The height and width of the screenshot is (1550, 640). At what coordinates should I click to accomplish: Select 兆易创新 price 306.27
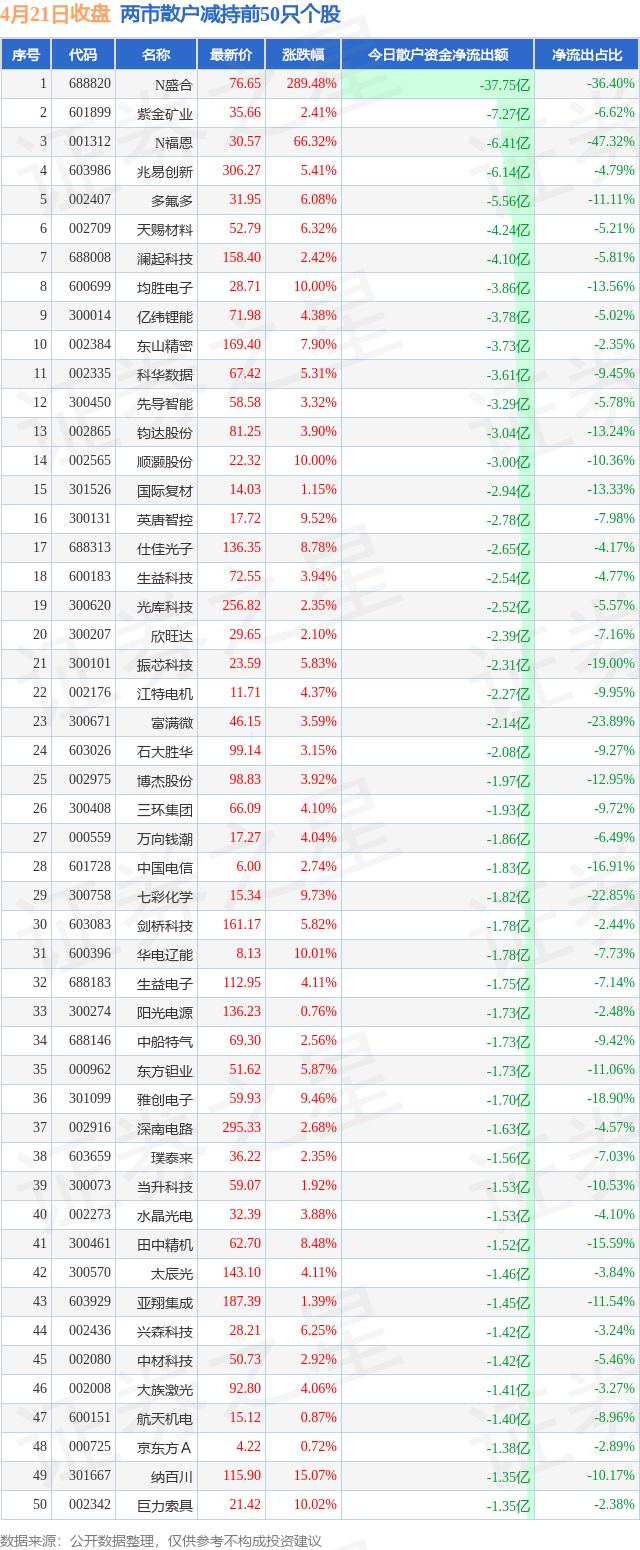(x=242, y=171)
